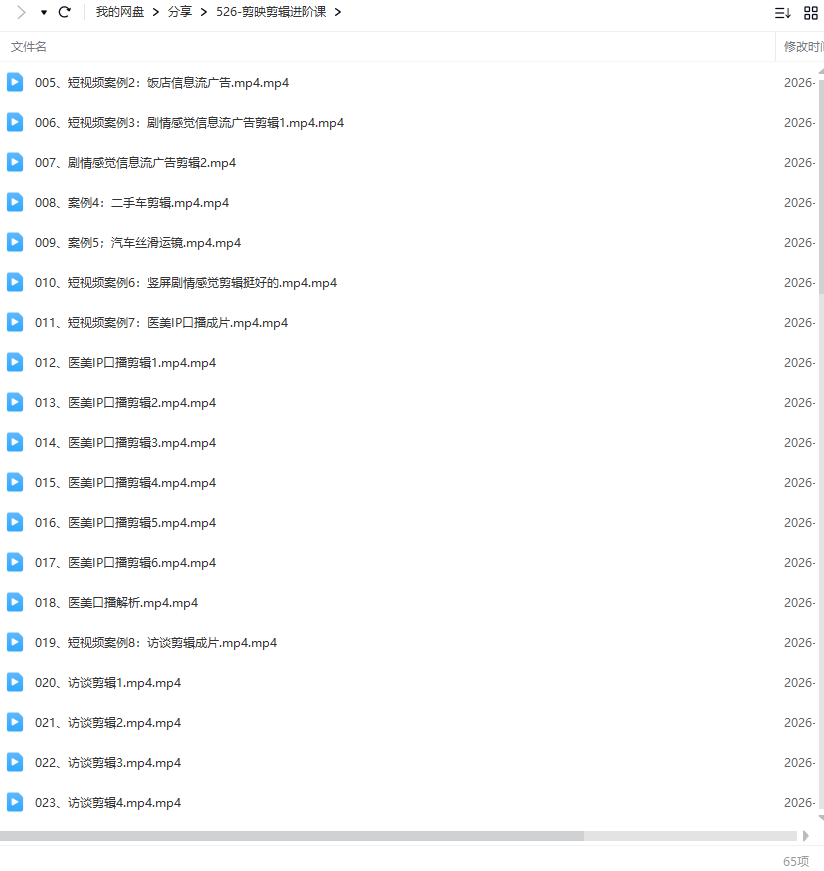Screen dimensions: 824x871
Task: Sort by 修改时间 column header
Action: 803,47
